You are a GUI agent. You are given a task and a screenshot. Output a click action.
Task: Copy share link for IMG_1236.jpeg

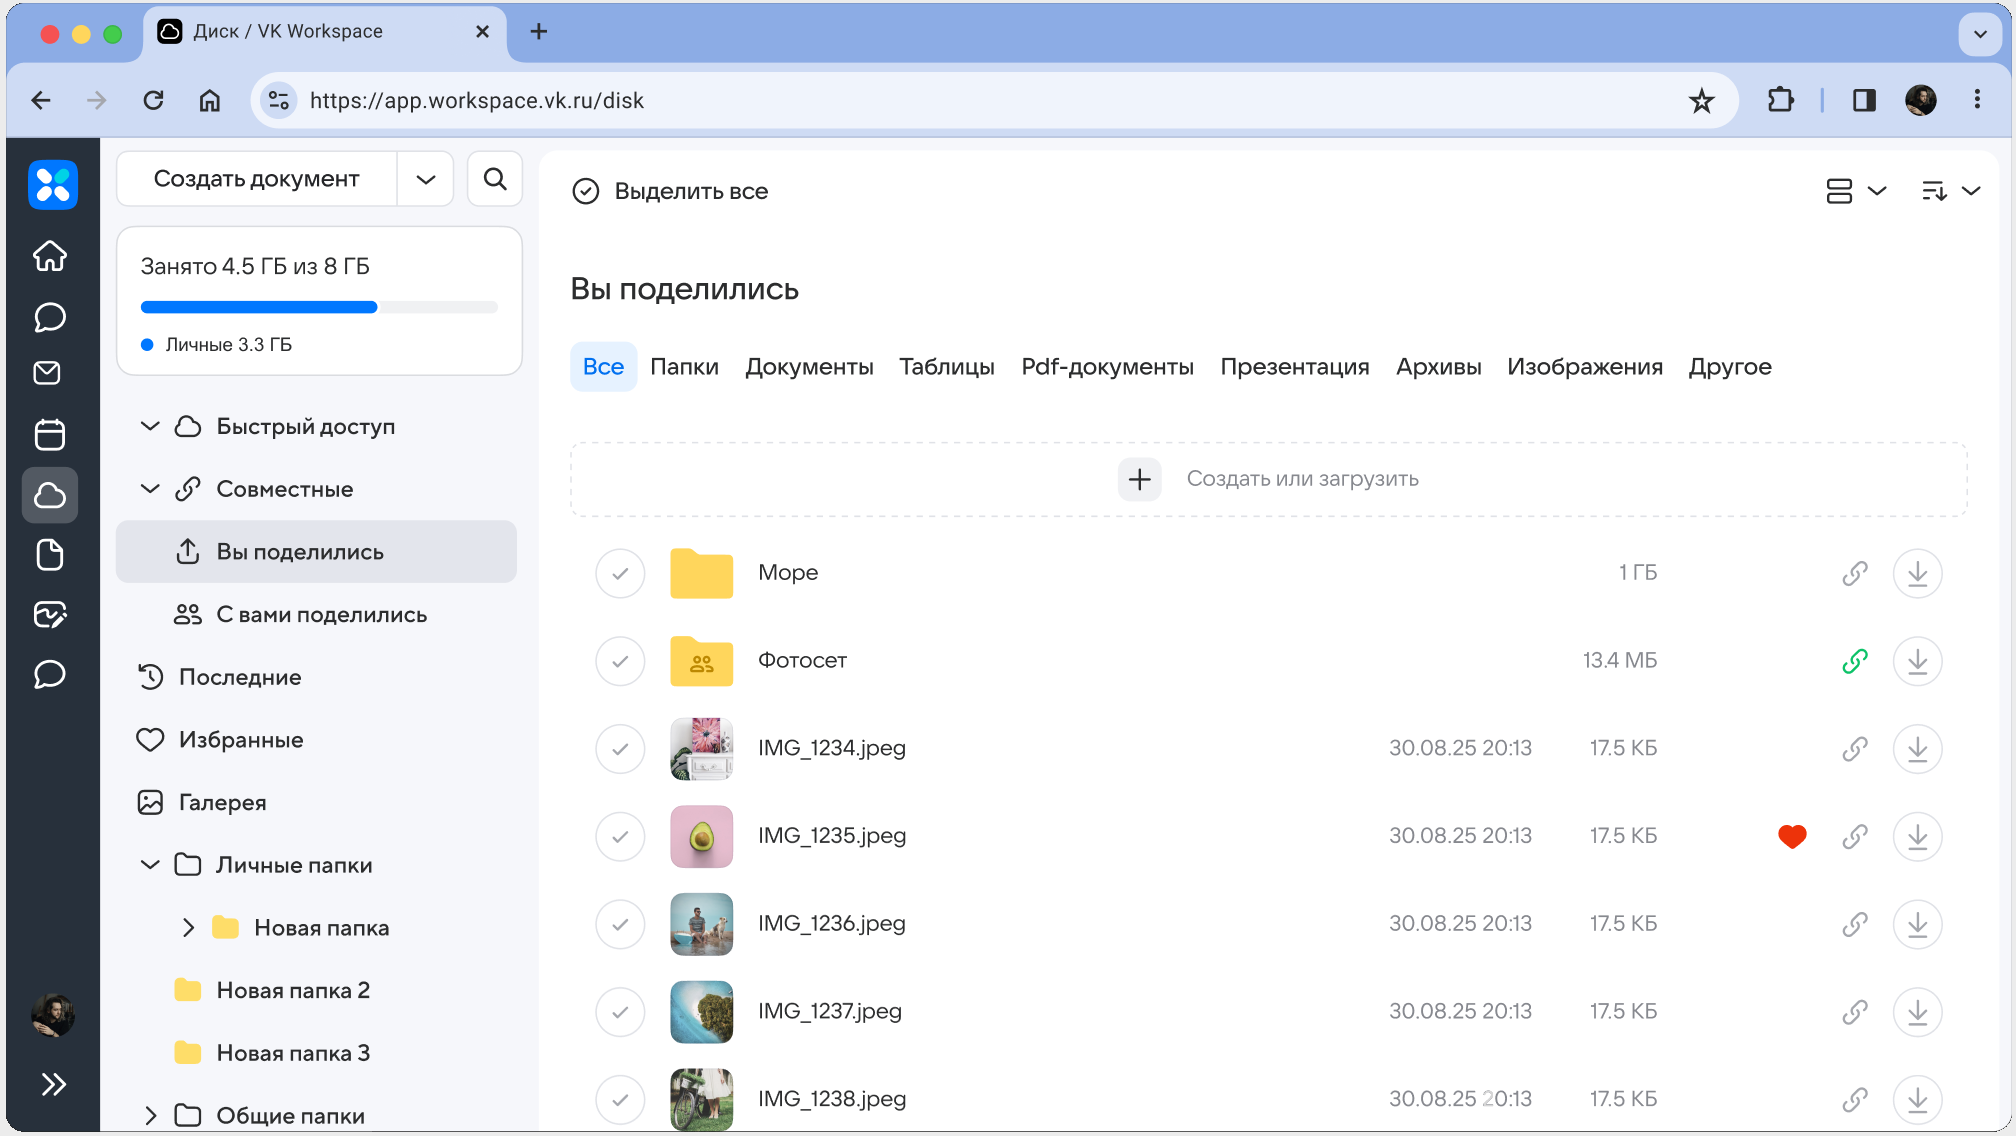(1855, 924)
